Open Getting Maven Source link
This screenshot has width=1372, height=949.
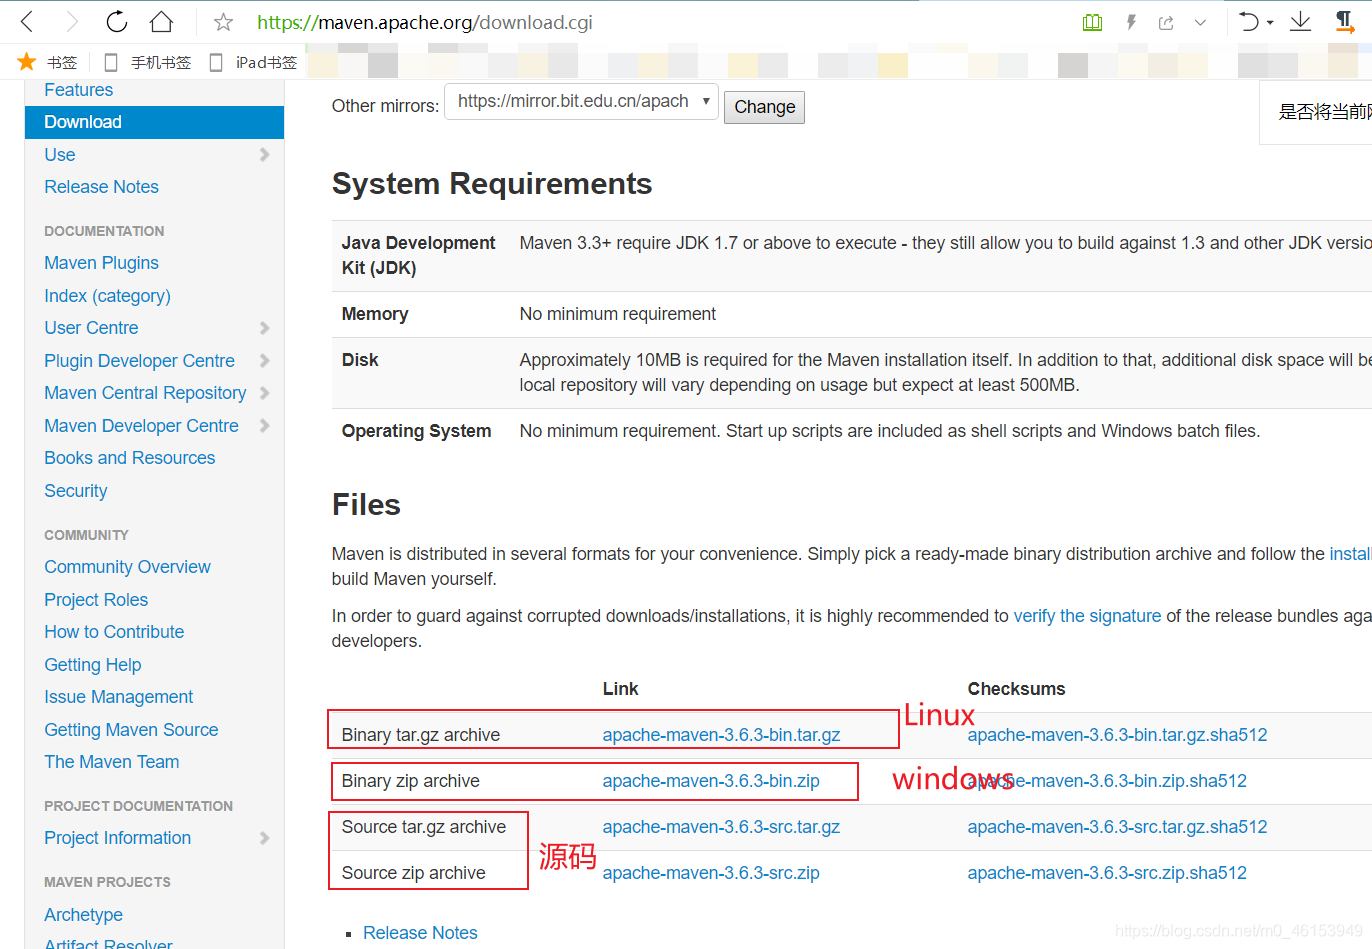pos(131,730)
